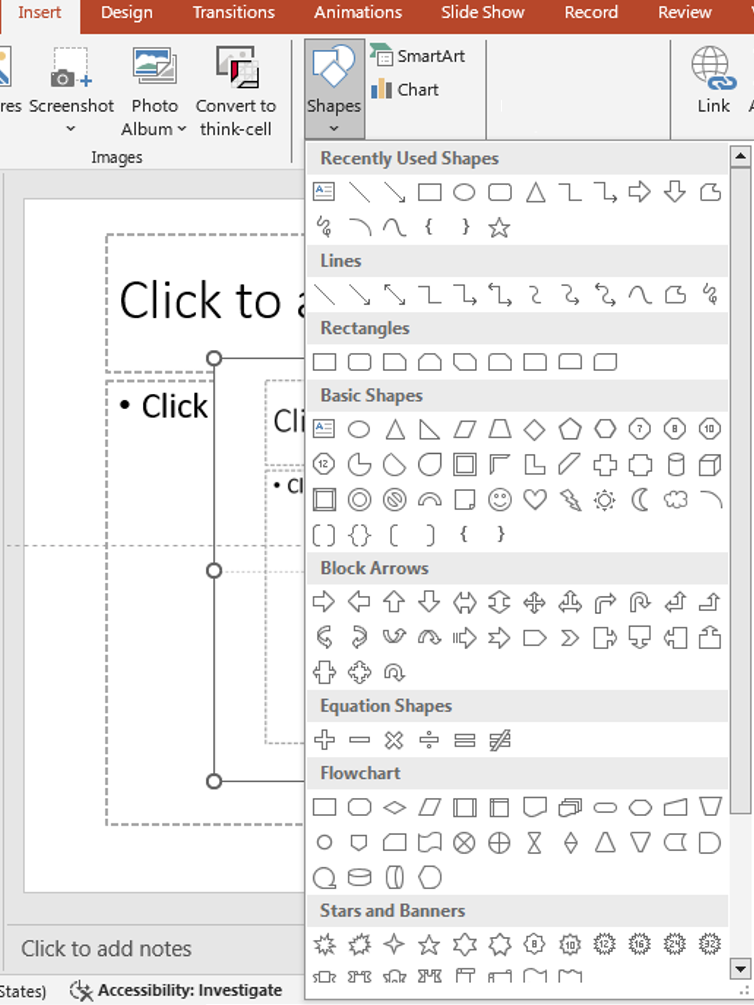Select the No Symbol shape in Basic Shapes
This screenshot has height=1005, width=754.
click(x=394, y=500)
